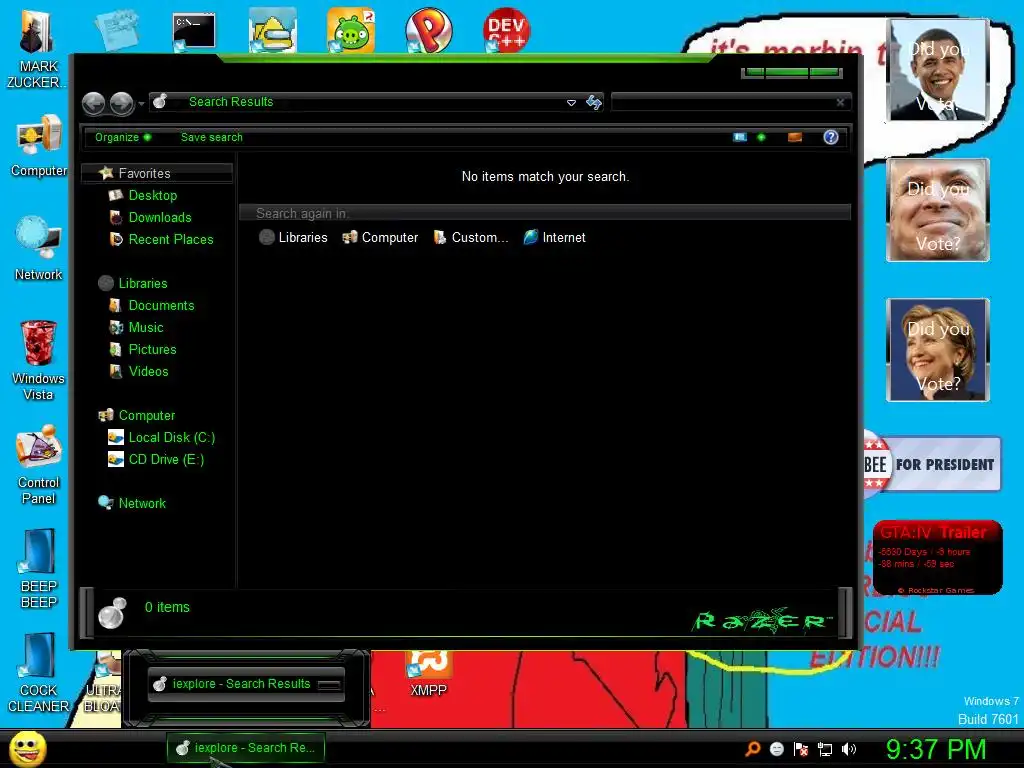Go forward with the Forward arrow button
The image size is (1024, 768).
(121, 103)
